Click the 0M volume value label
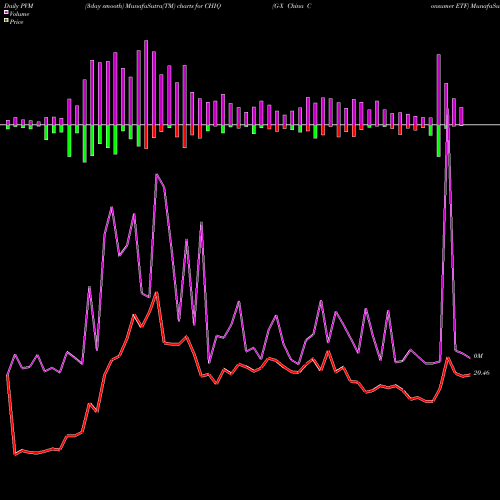The image size is (500, 500). (478, 356)
